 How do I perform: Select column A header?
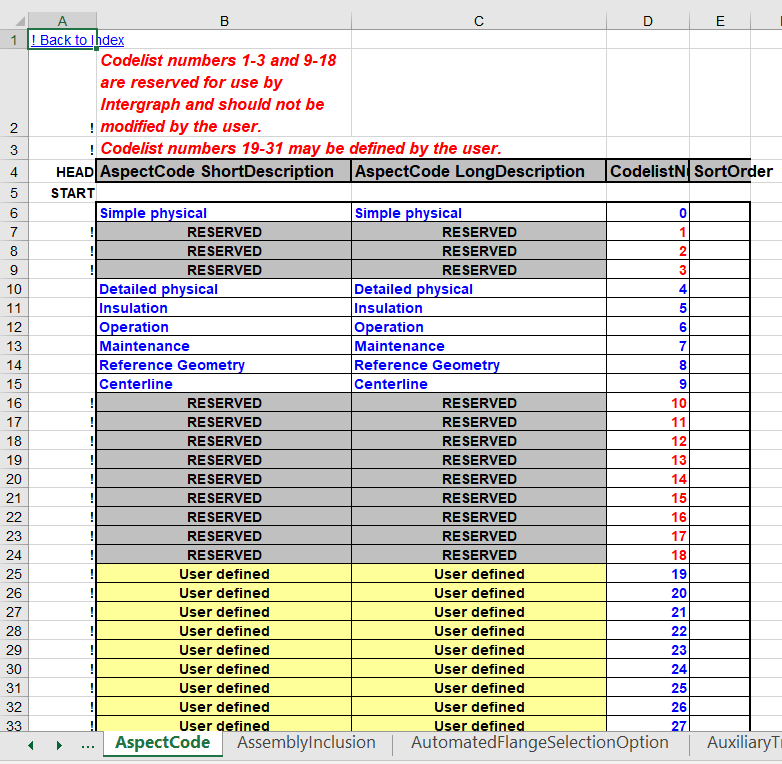(62, 21)
